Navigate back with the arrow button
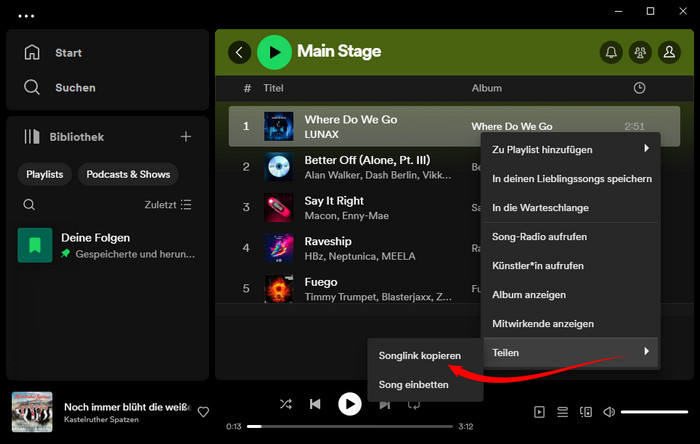Image resolution: width=700 pixels, height=444 pixels. [x=239, y=52]
